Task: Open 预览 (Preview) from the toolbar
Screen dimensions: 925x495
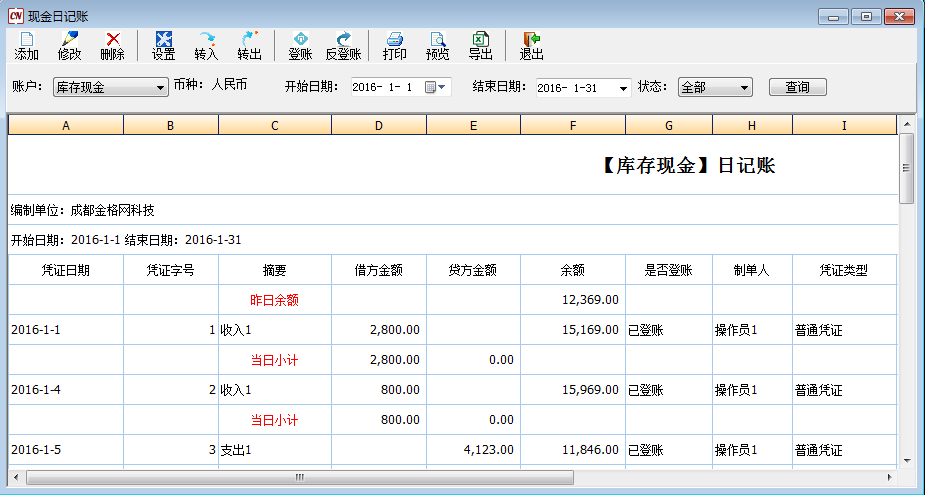Action: point(437,45)
